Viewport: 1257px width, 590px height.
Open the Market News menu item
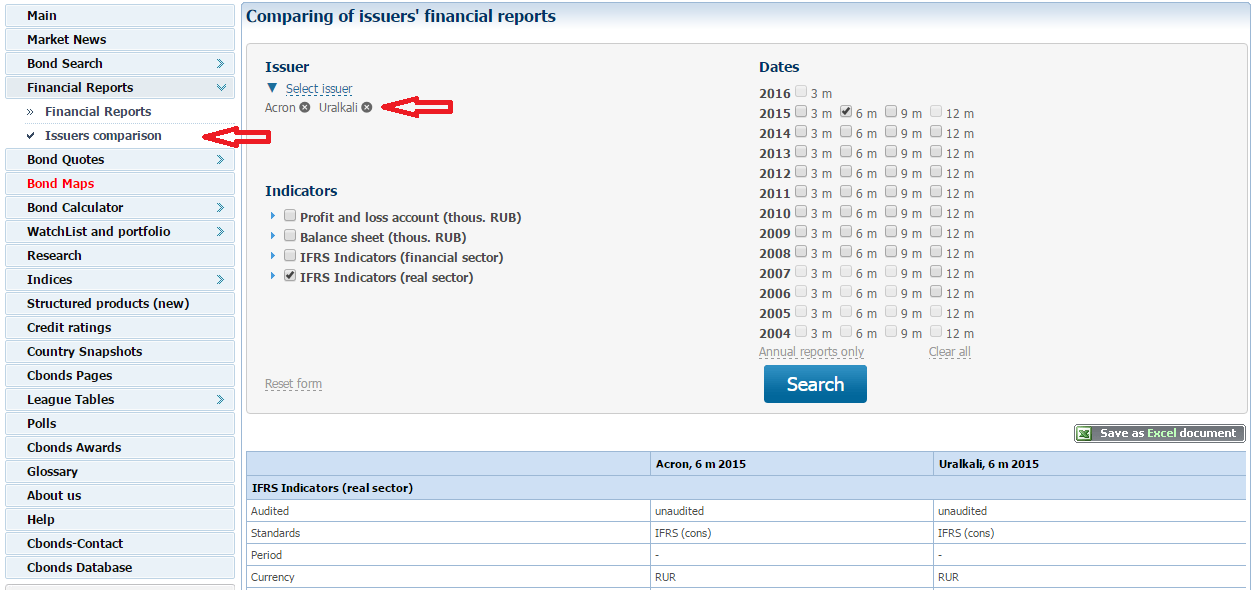coord(66,40)
